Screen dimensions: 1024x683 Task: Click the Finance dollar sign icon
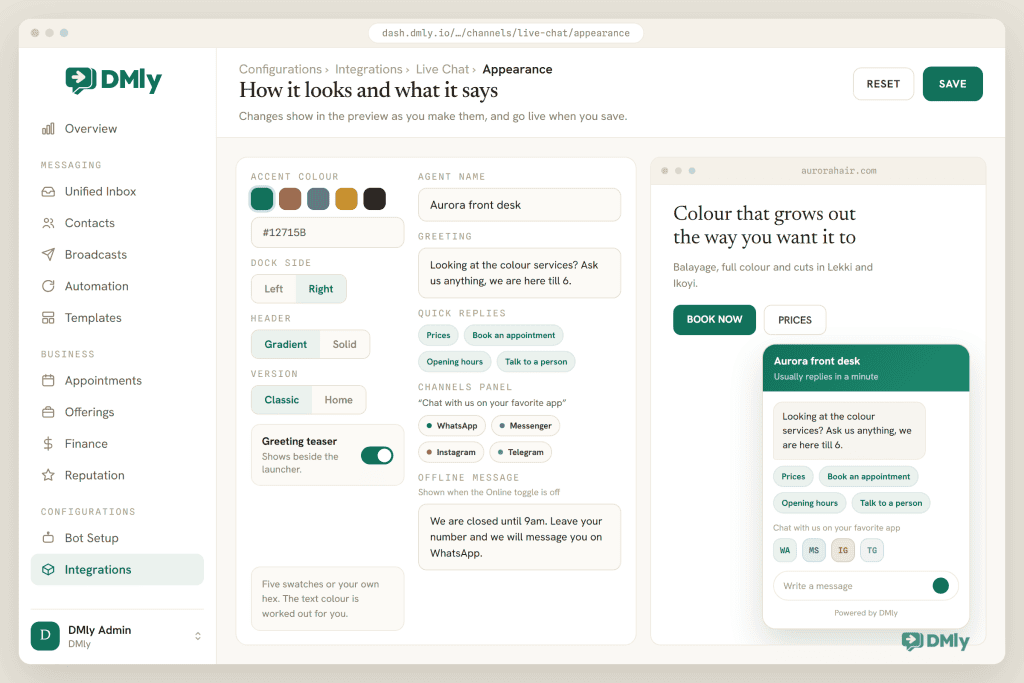(x=48, y=443)
